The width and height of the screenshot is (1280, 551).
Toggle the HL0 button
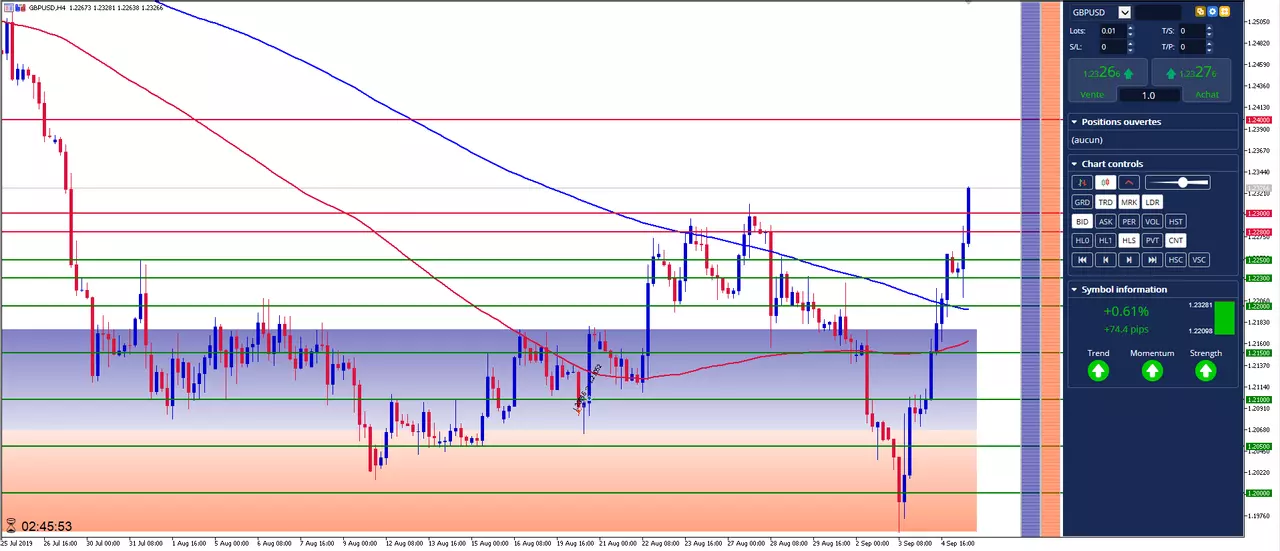coord(1082,240)
